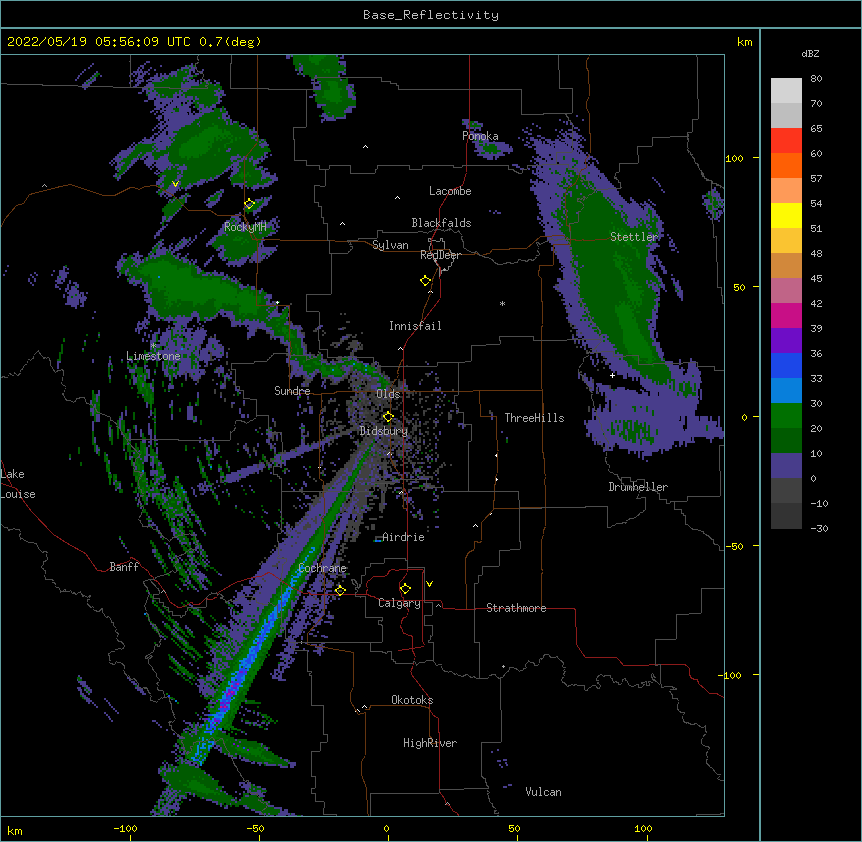This screenshot has height=842, width=862.
Task: Click the ThreeHills town label
Action: click(534, 418)
